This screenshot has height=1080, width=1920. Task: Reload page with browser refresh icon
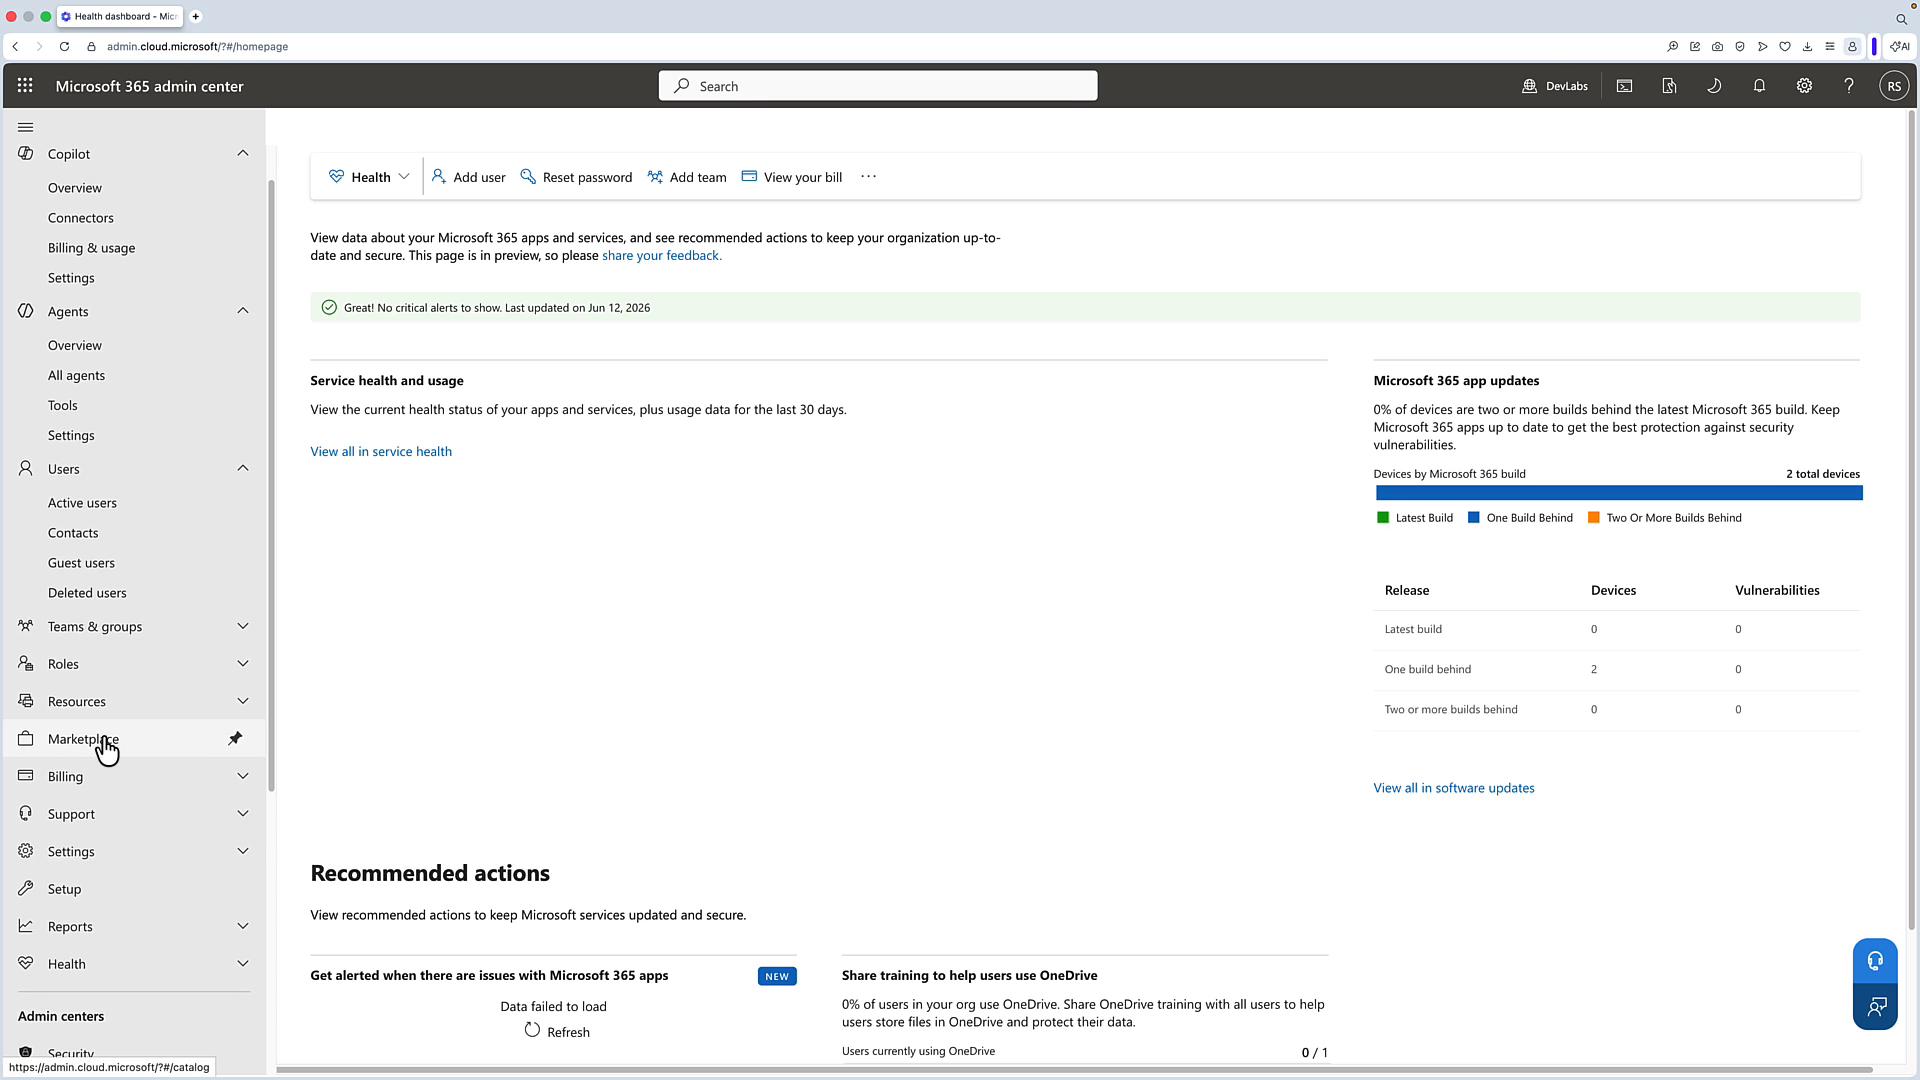tap(64, 47)
